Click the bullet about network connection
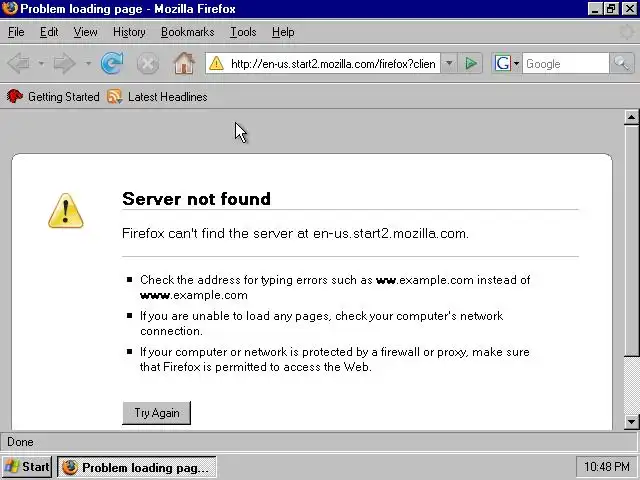The image size is (640, 480). [322, 323]
